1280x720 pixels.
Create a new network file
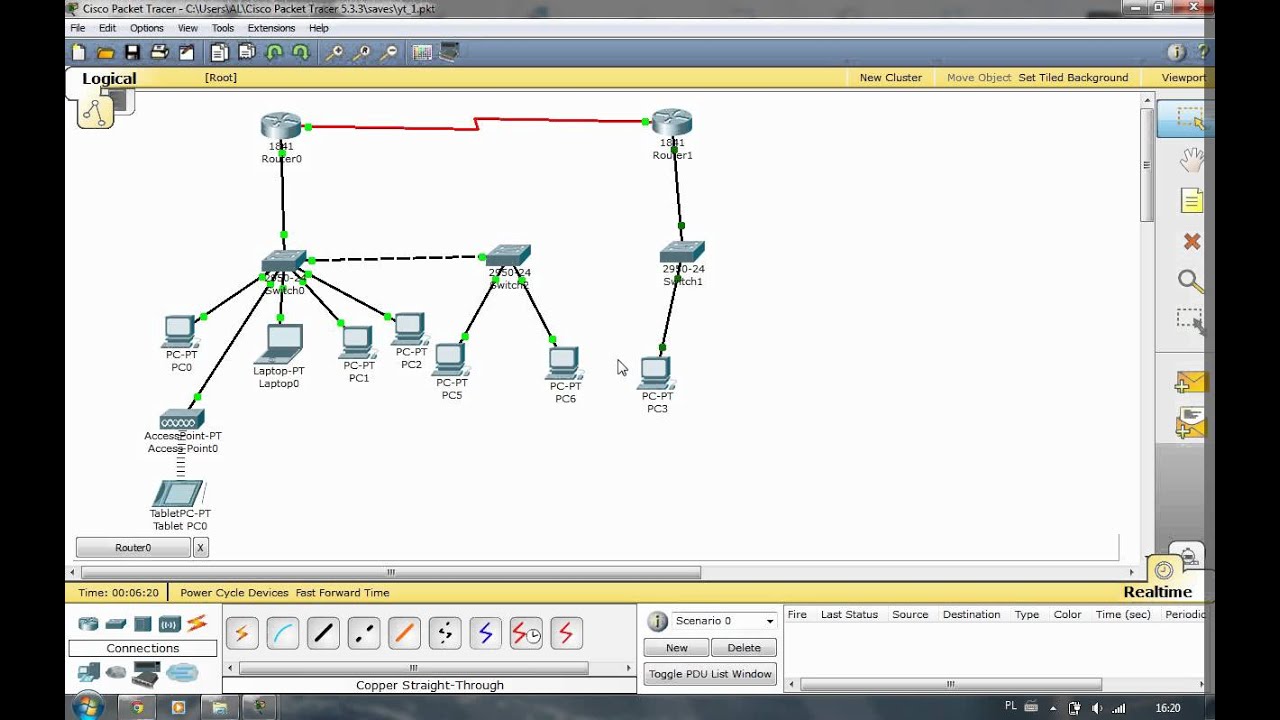79,52
